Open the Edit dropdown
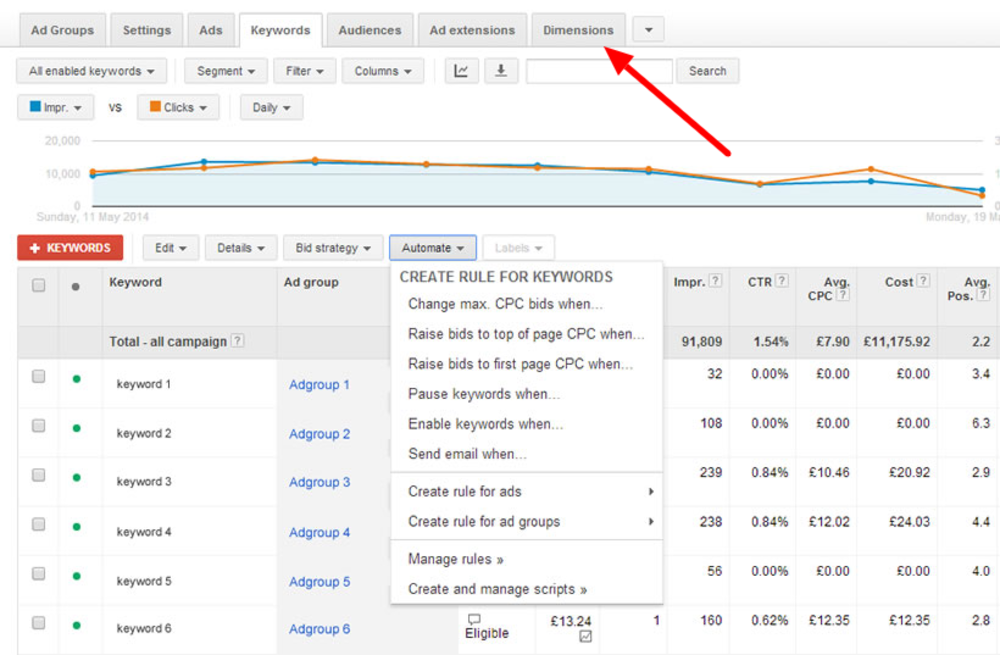 tap(170, 247)
